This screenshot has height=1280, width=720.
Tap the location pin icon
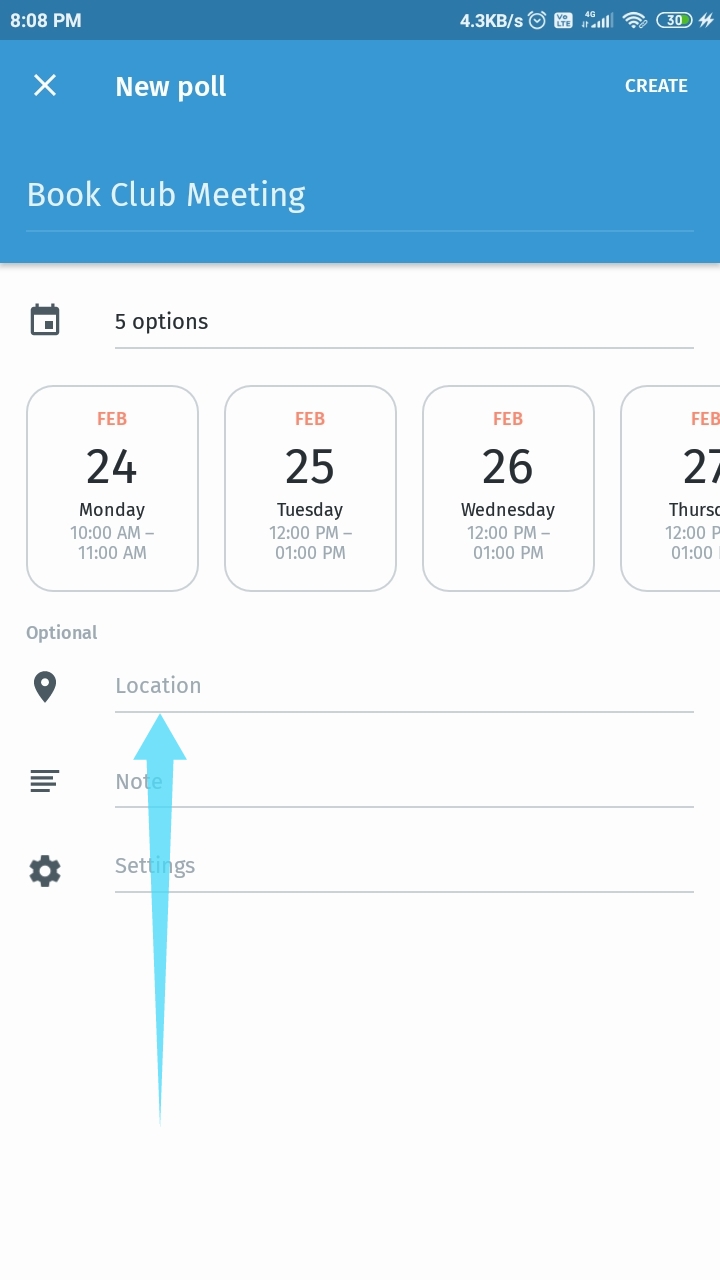45,687
